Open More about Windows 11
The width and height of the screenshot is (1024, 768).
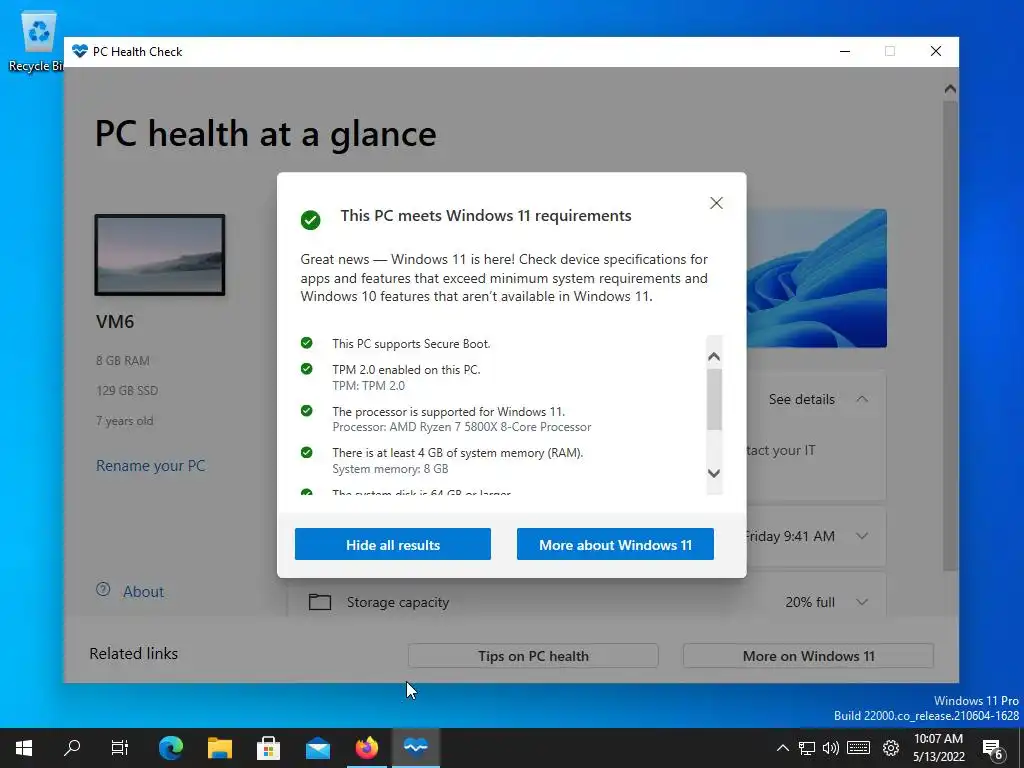click(615, 544)
